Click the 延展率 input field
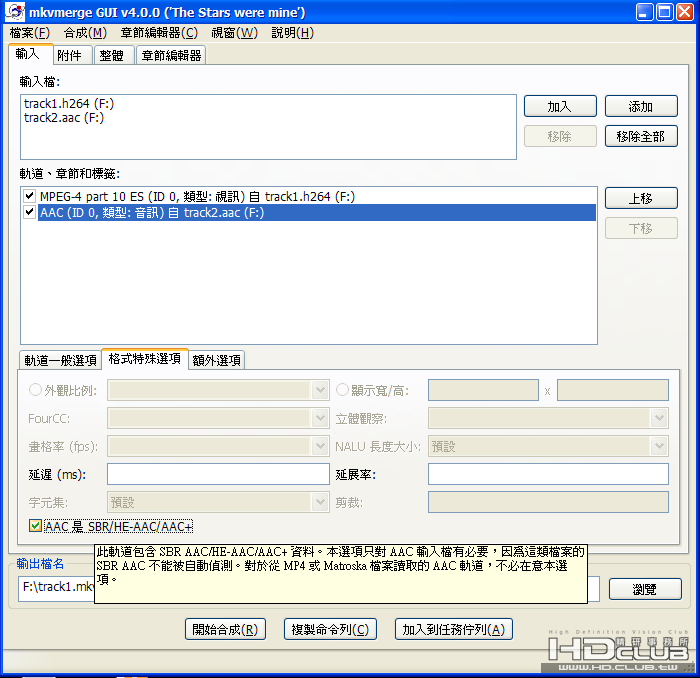Screen dimensions: 700x678 click(x=548, y=474)
